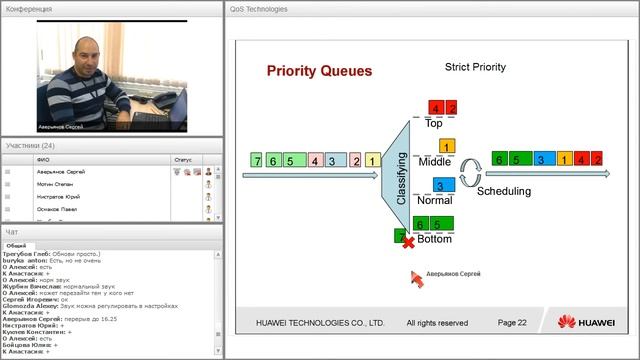This screenshot has width=640, height=360.
Task: Click the chat scroll-down arrow
Action: (218, 351)
